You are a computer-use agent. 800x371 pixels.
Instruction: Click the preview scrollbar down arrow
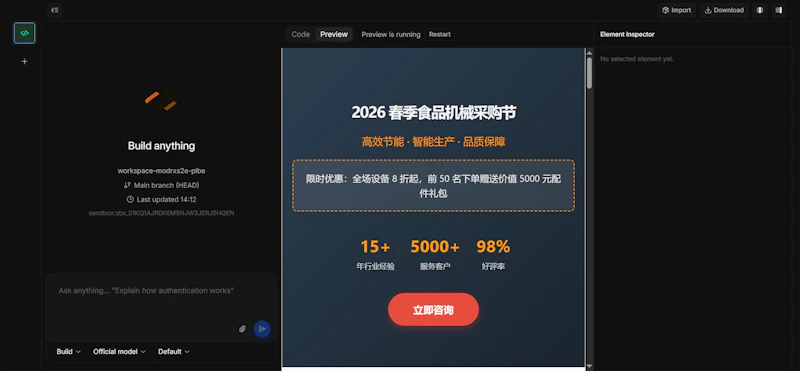coord(589,366)
